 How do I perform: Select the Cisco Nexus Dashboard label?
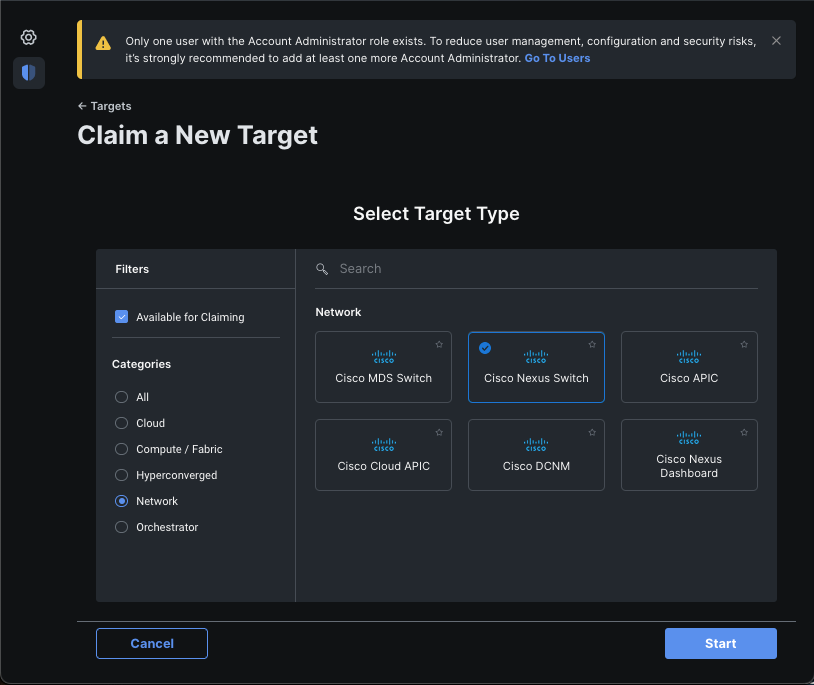coord(689,466)
